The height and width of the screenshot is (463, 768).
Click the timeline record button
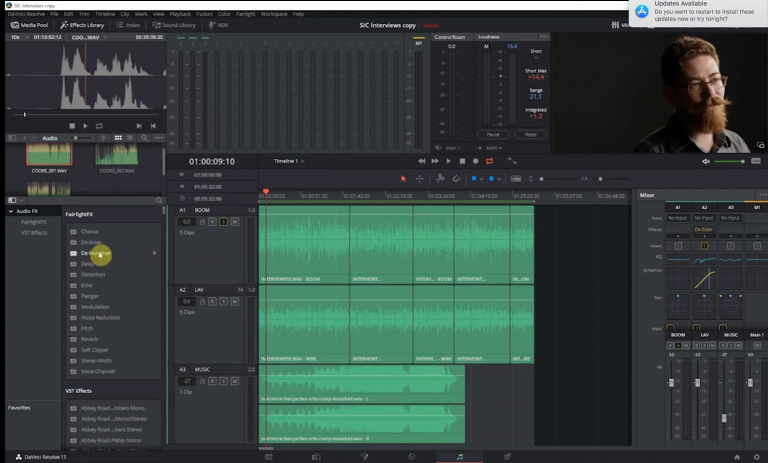(475, 161)
